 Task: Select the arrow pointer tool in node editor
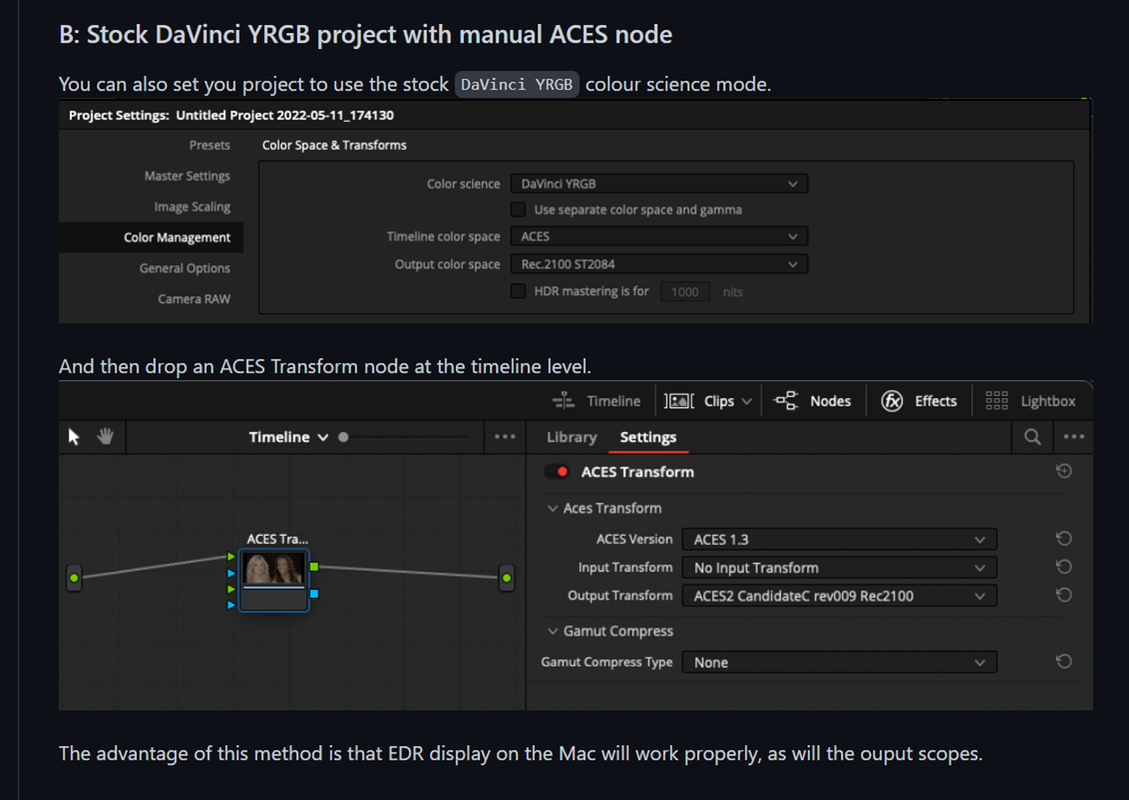[x=73, y=436]
